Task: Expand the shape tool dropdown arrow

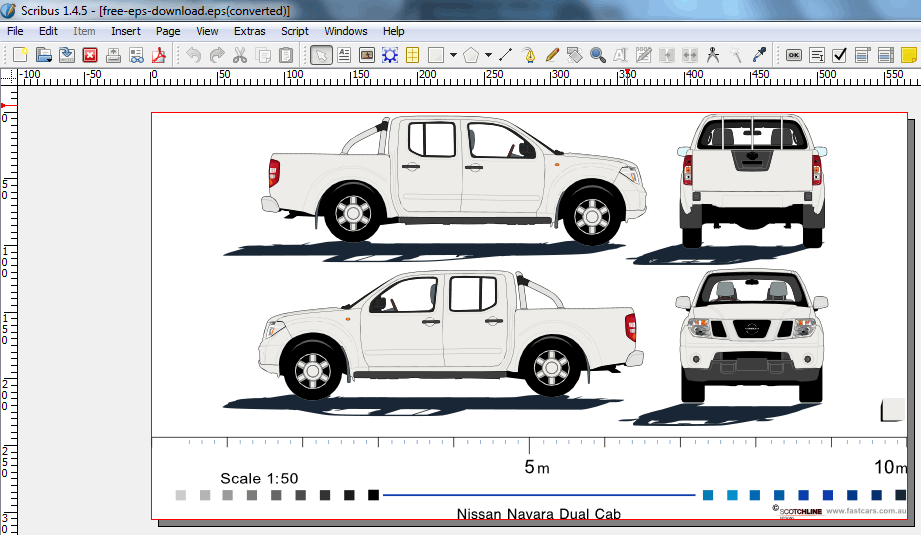Action: coord(453,55)
